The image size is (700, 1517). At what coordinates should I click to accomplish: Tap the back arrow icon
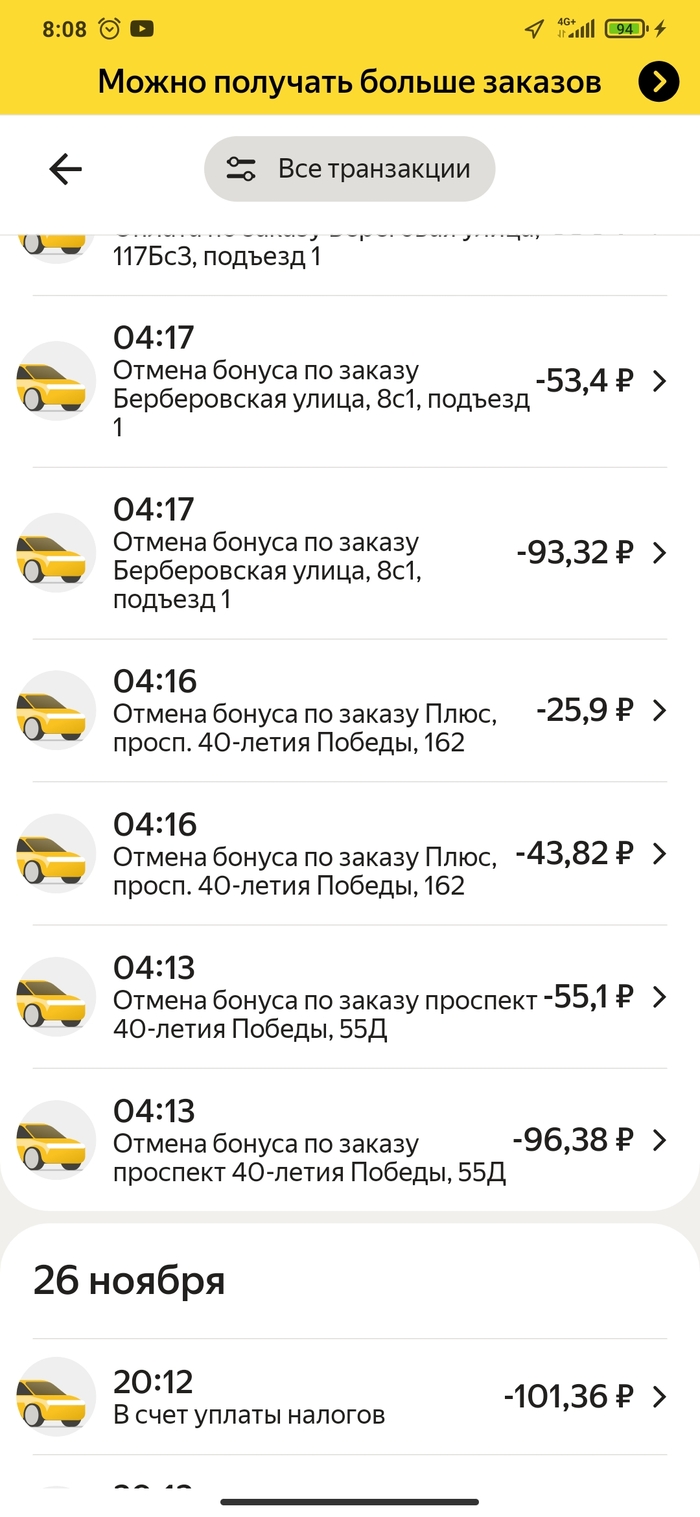(x=66, y=169)
